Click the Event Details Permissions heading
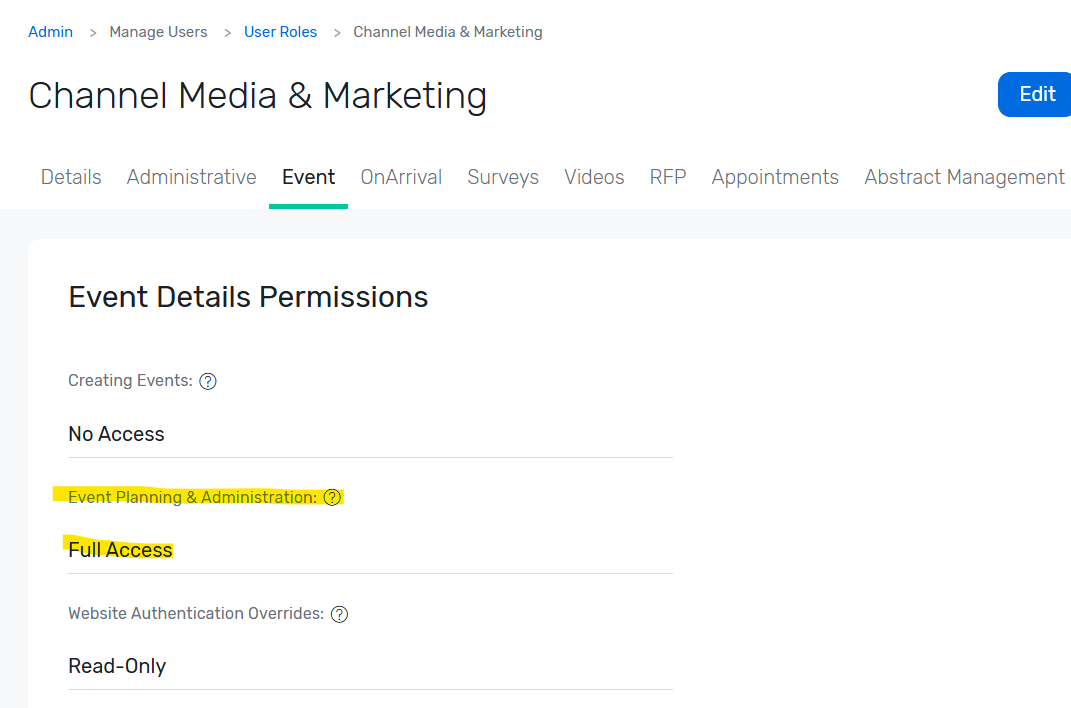Image resolution: width=1071 pixels, height=708 pixels. pos(248,297)
